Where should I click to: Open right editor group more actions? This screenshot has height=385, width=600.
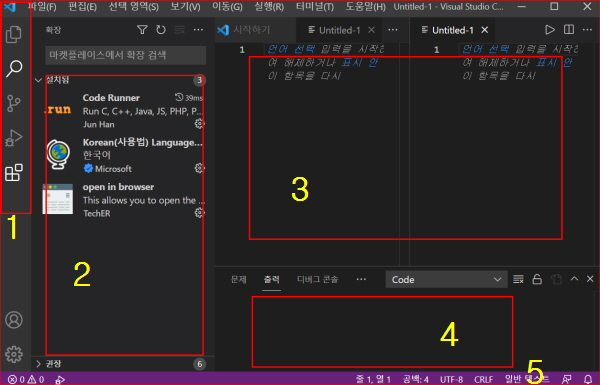[587, 30]
